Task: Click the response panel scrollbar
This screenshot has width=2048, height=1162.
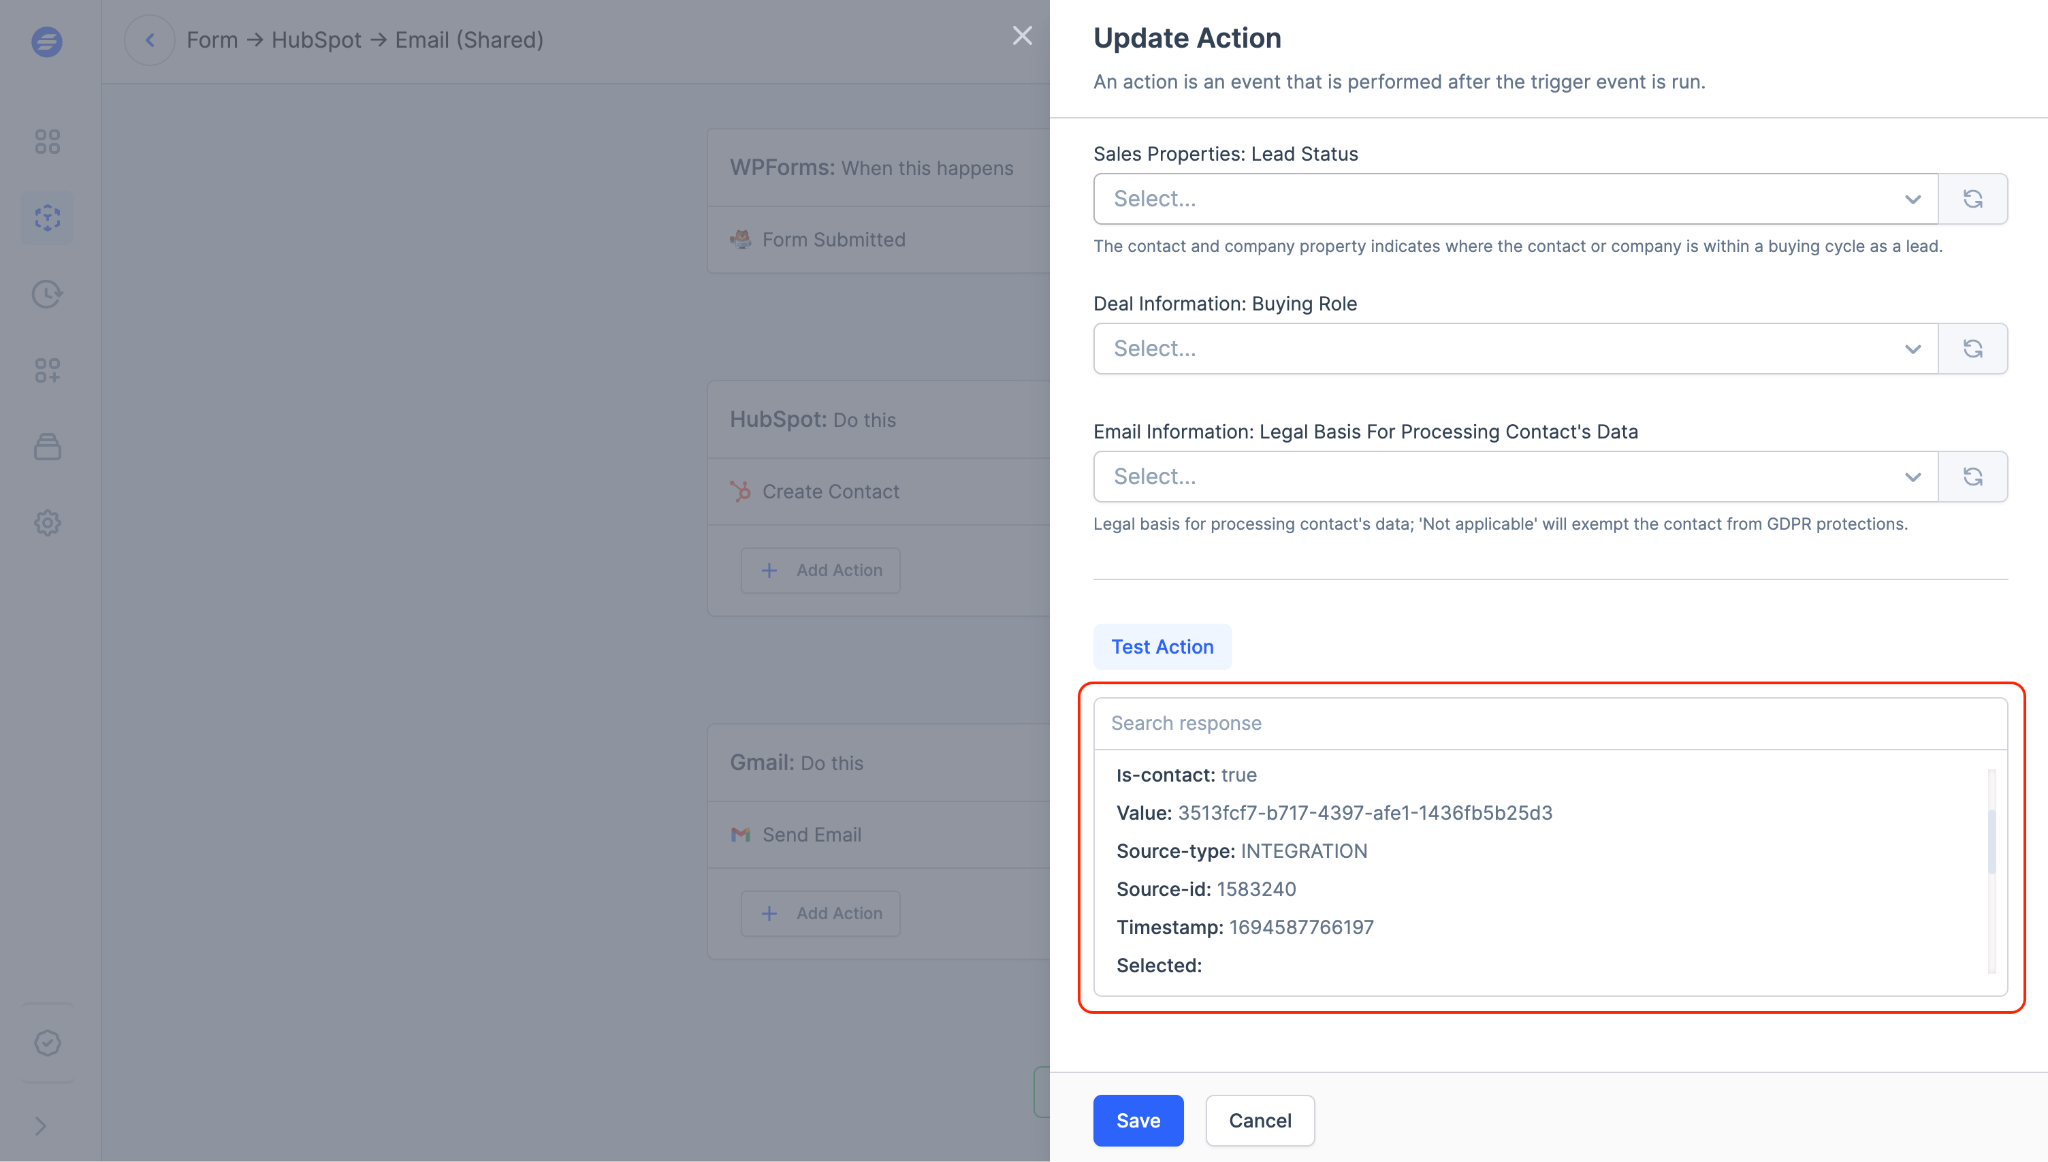Action: [x=1991, y=840]
